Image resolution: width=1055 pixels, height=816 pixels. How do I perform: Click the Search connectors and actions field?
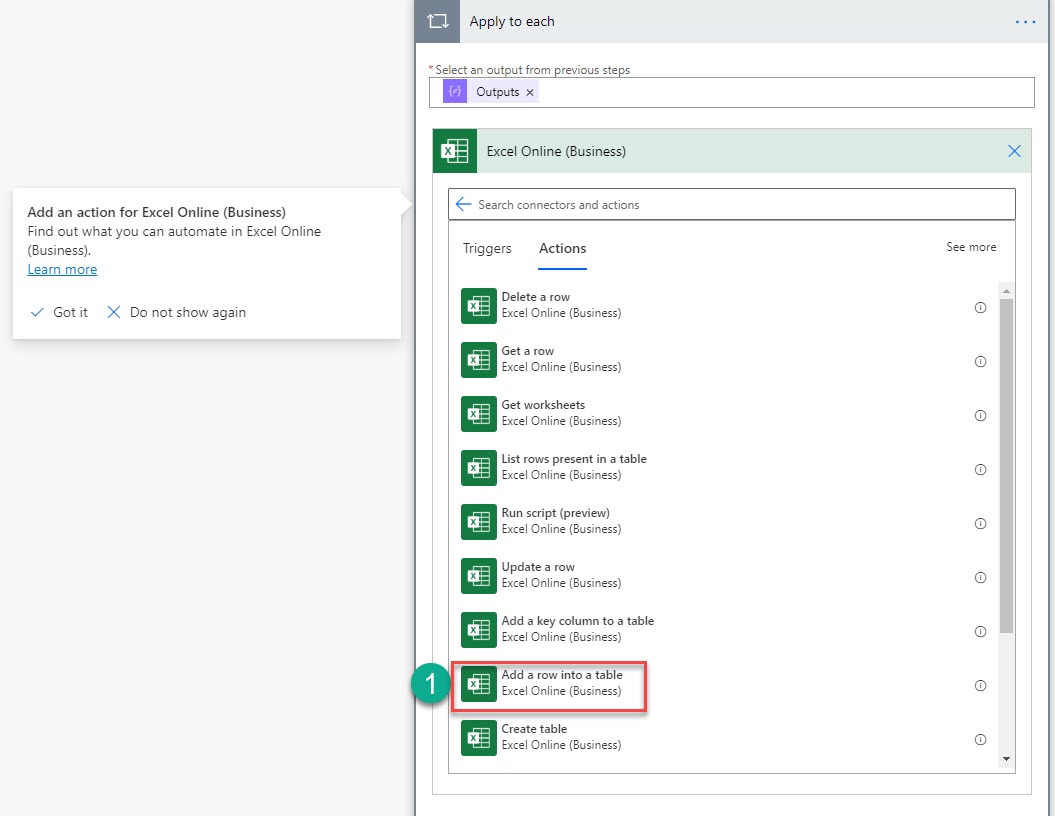740,204
